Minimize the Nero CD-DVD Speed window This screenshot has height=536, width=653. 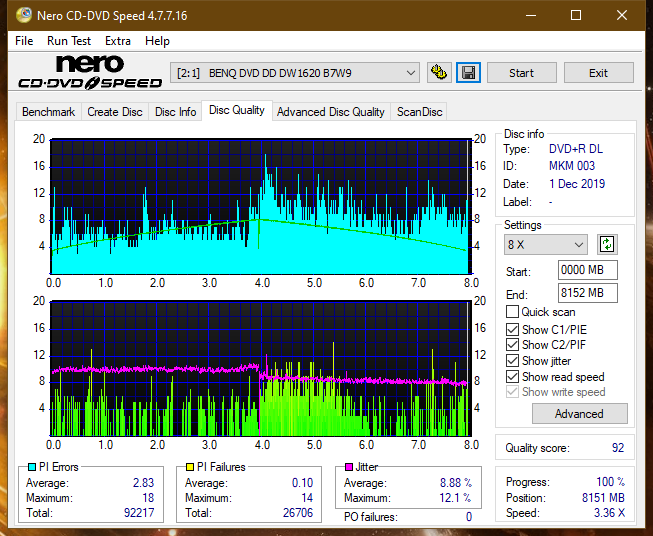[x=531, y=15]
